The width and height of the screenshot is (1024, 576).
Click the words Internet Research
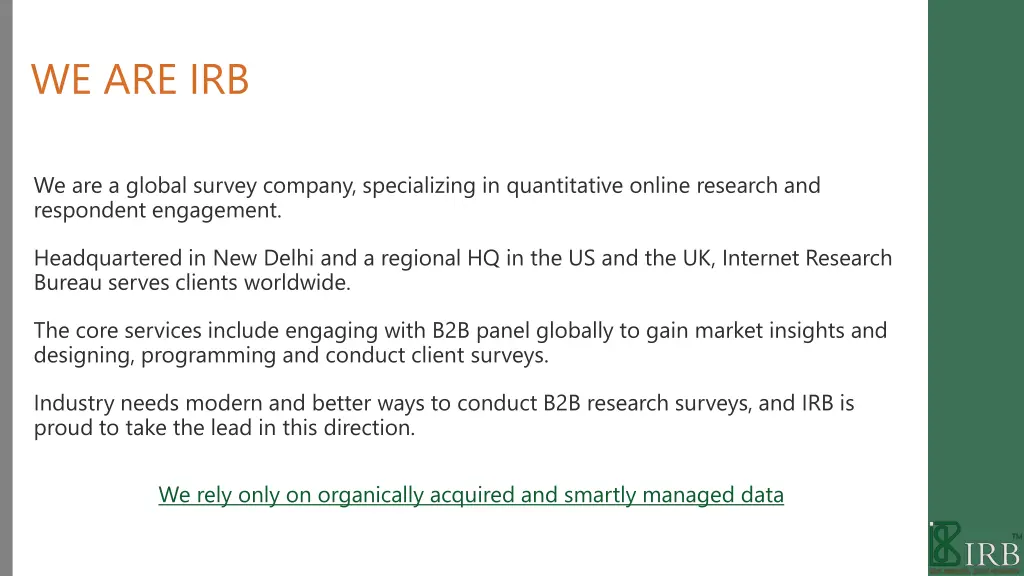click(807, 258)
